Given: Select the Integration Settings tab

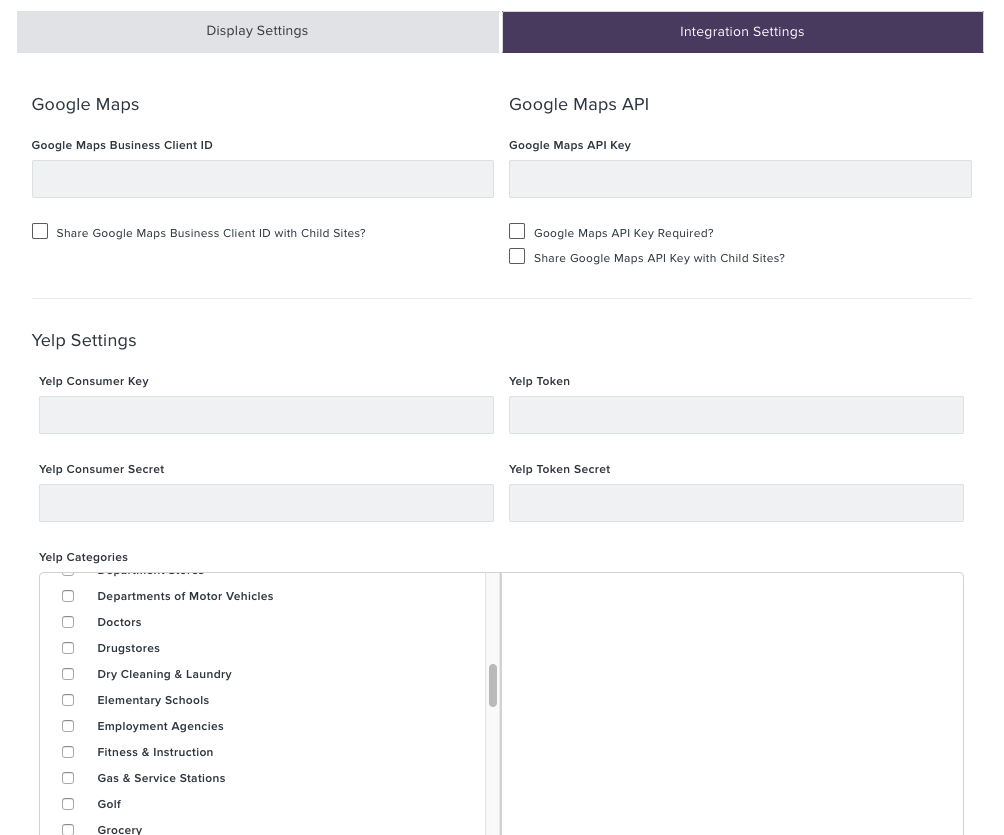Looking at the screenshot, I should [x=742, y=31].
